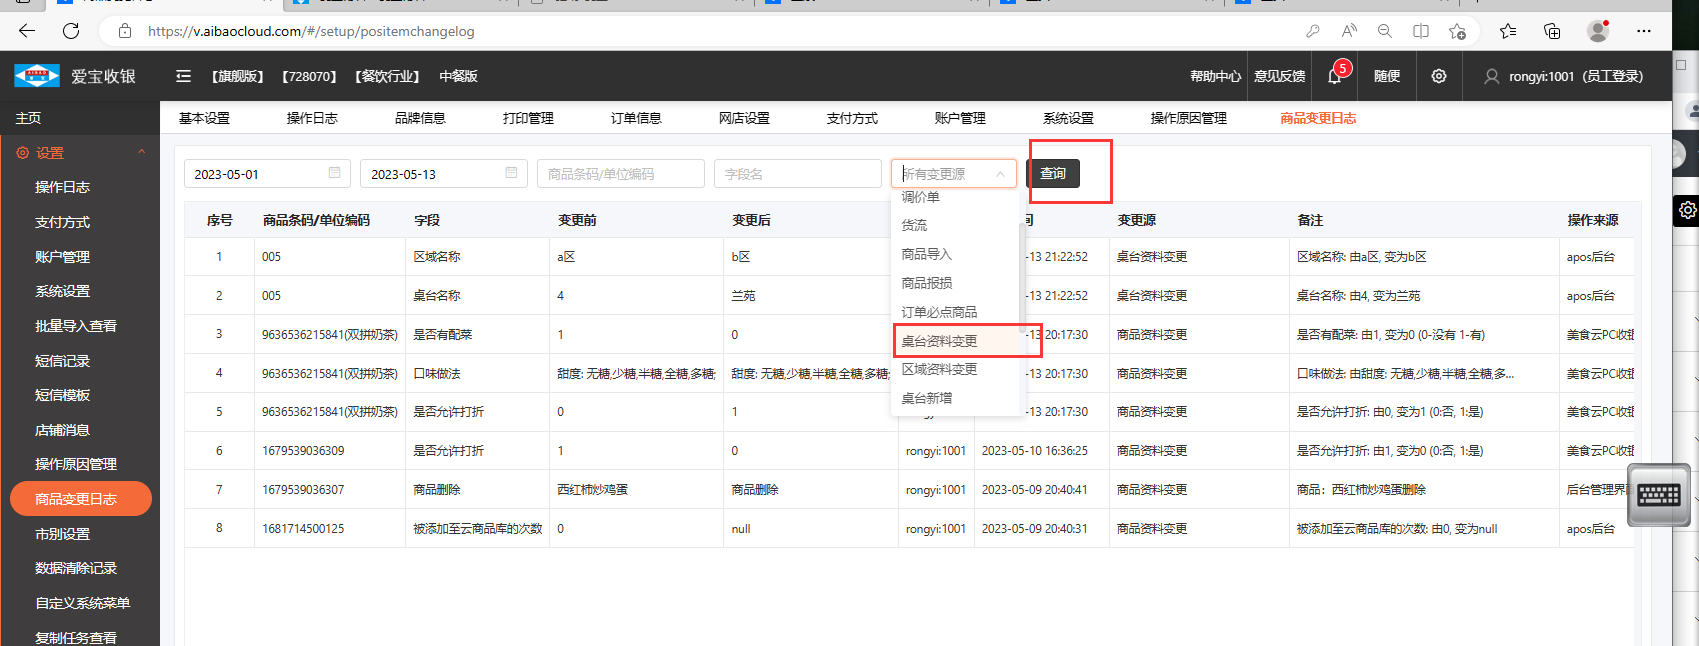Click the 字段名 input field
Screen dimensions: 1699x646
[796, 174]
